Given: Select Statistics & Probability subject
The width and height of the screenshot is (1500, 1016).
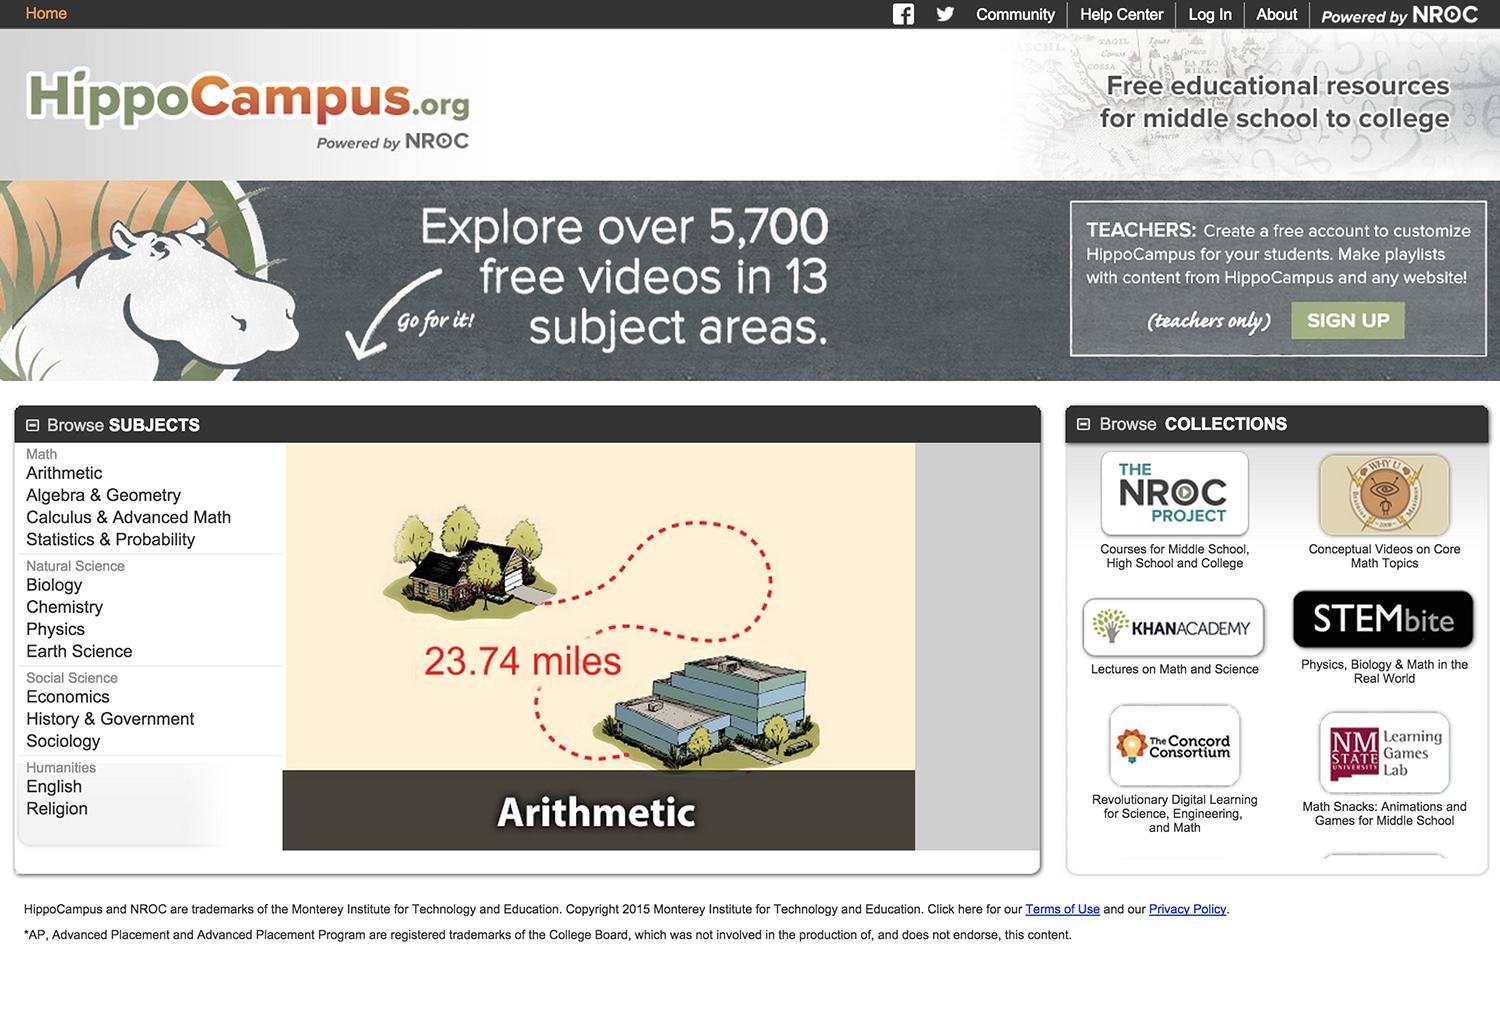Looking at the screenshot, I should (x=110, y=539).
